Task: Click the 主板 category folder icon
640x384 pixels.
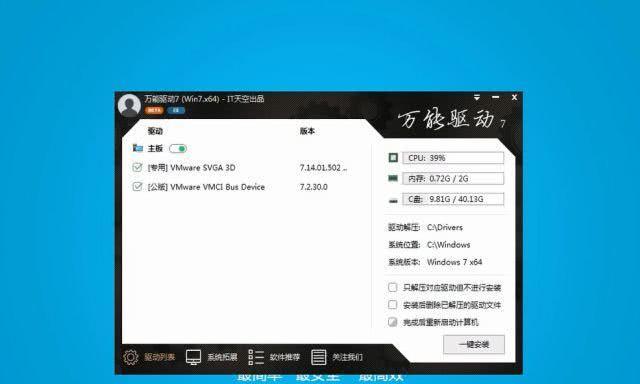Action: pyautogui.click(x=138, y=148)
